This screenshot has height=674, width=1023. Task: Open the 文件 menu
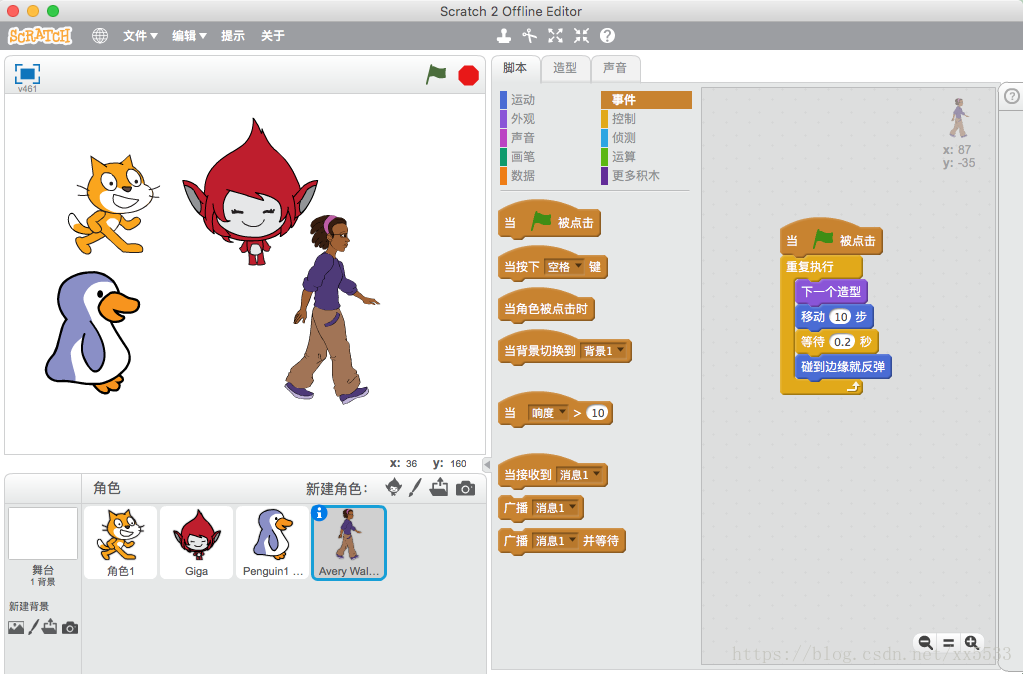pos(140,36)
